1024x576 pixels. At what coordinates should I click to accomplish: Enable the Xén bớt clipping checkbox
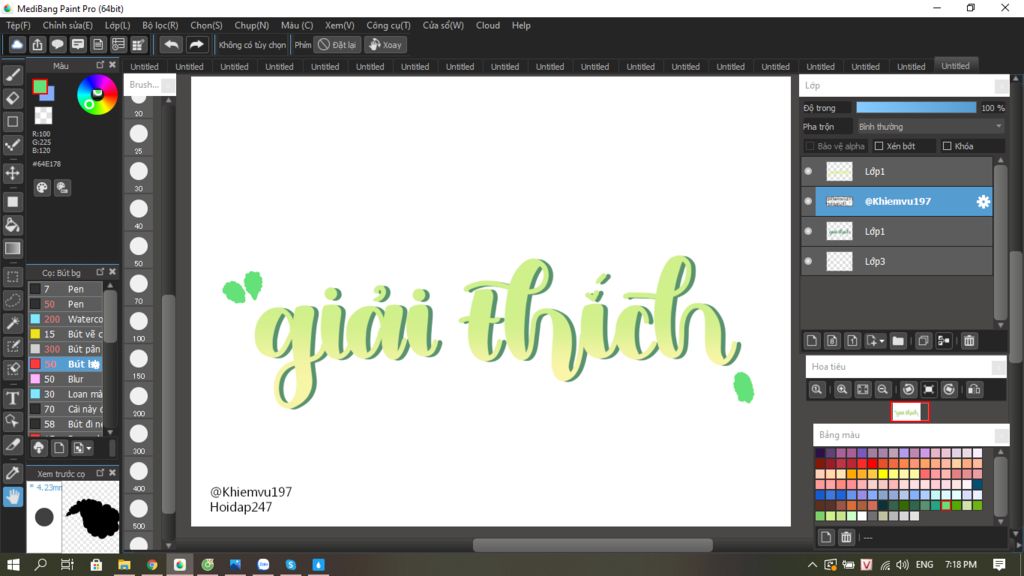(x=879, y=146)
